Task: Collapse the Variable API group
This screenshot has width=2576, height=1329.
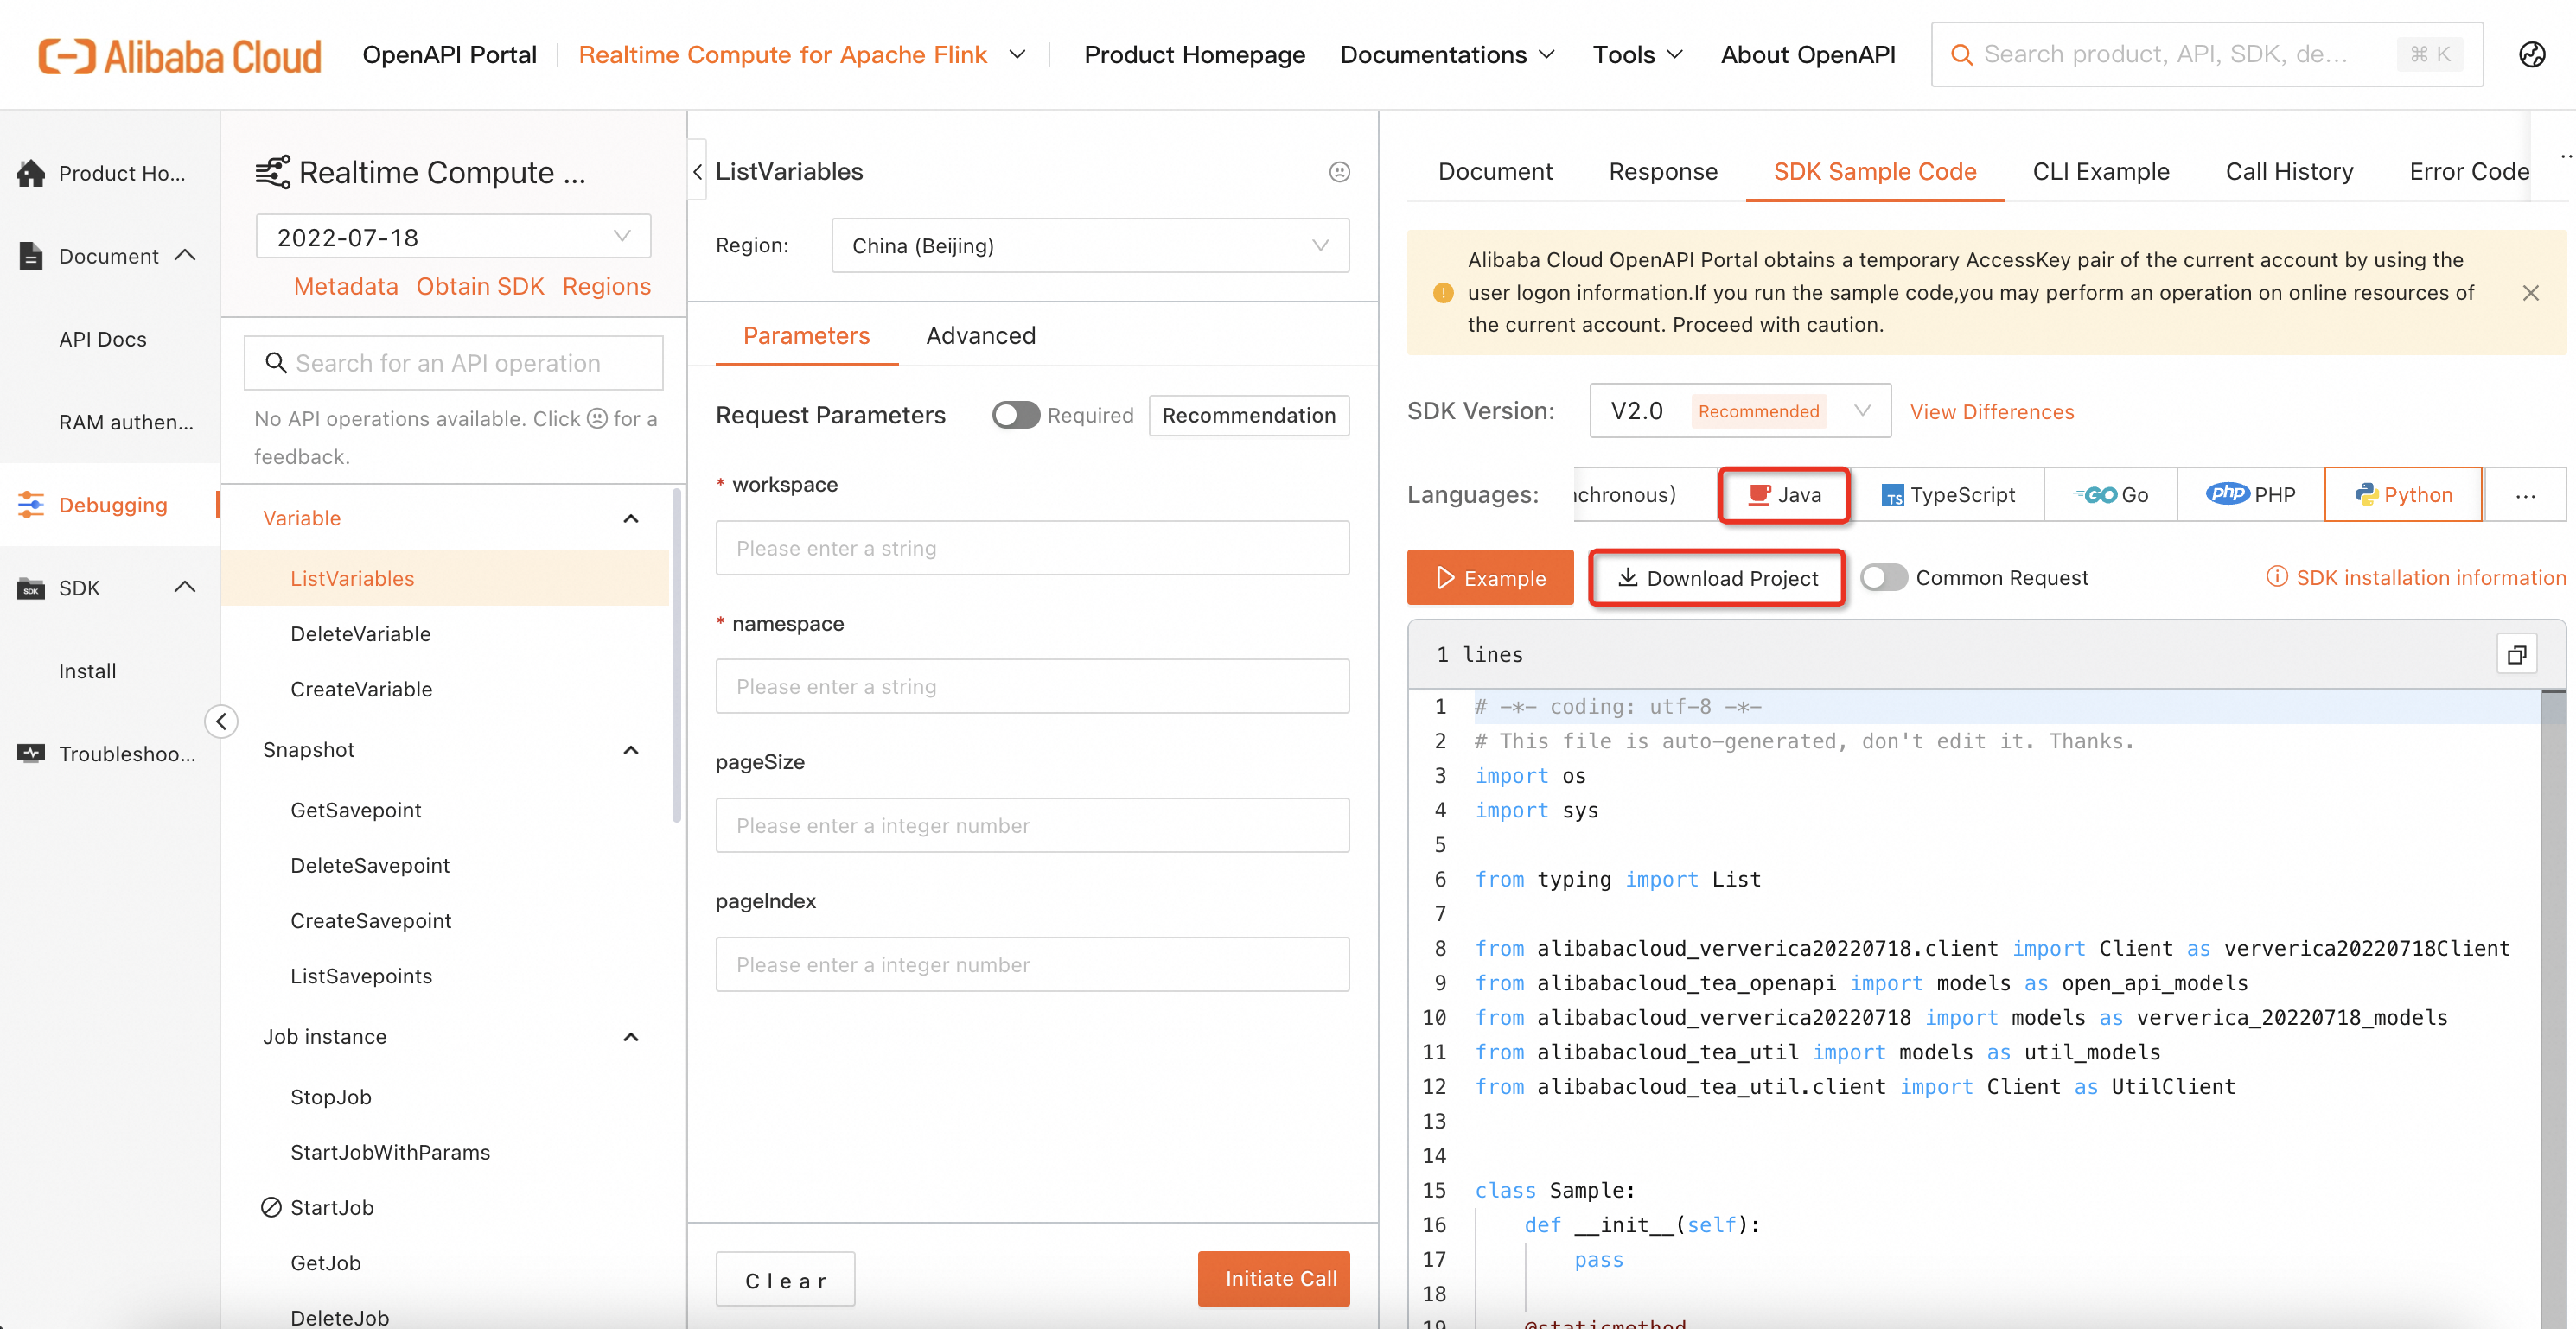Action: point(630,518)
